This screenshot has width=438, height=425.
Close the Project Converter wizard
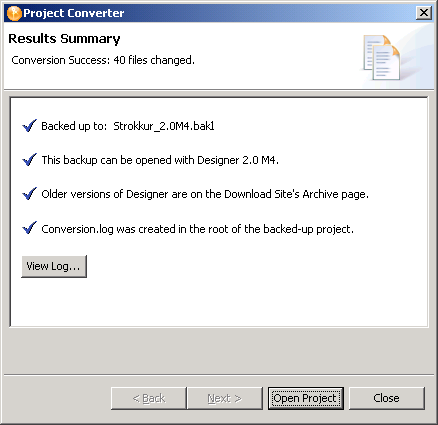pos(387,398)
